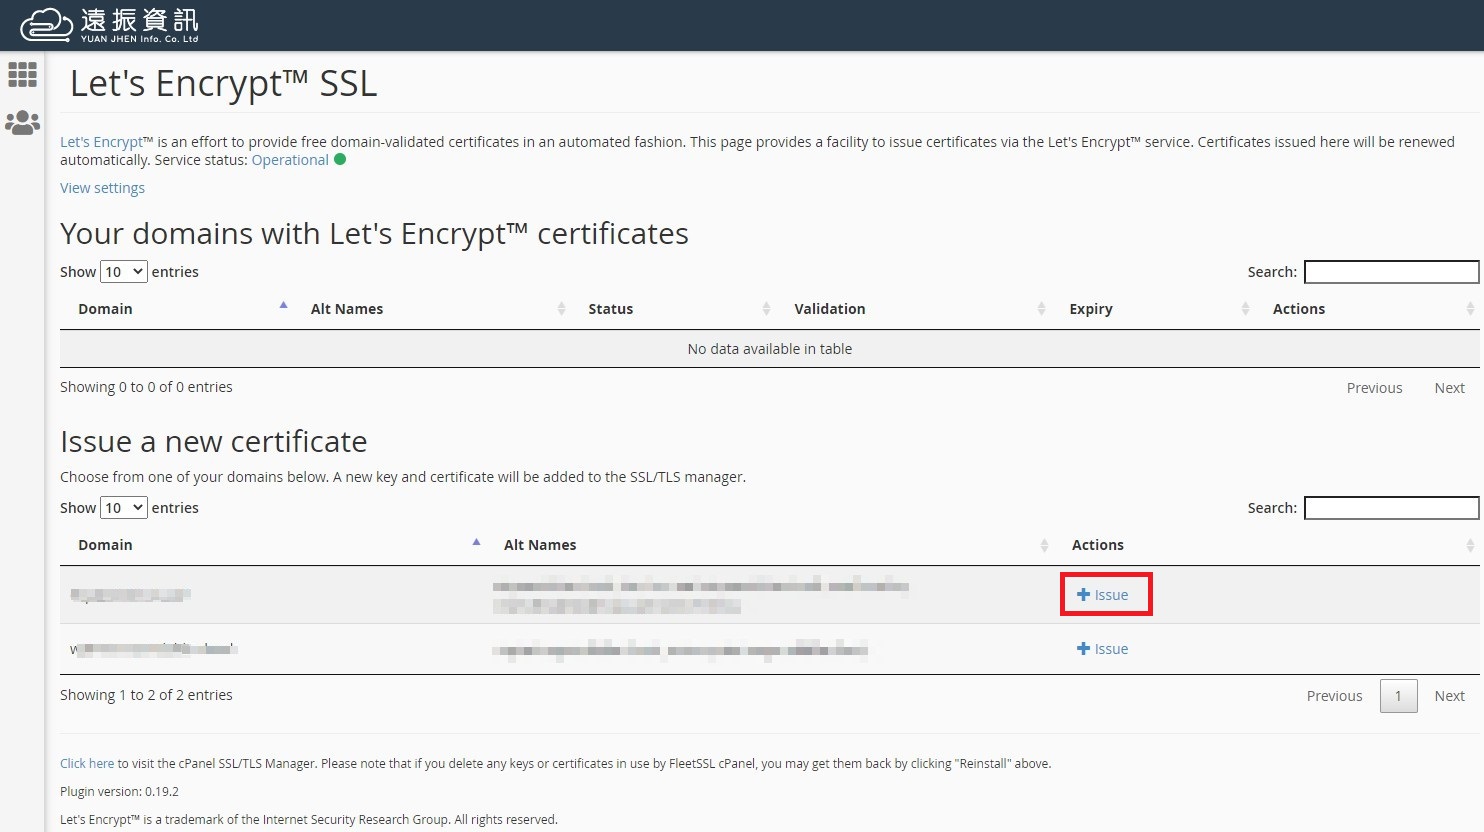Click the Actions header in certificates table
Screen dimensions: 1484x832
pos(1299,309)
